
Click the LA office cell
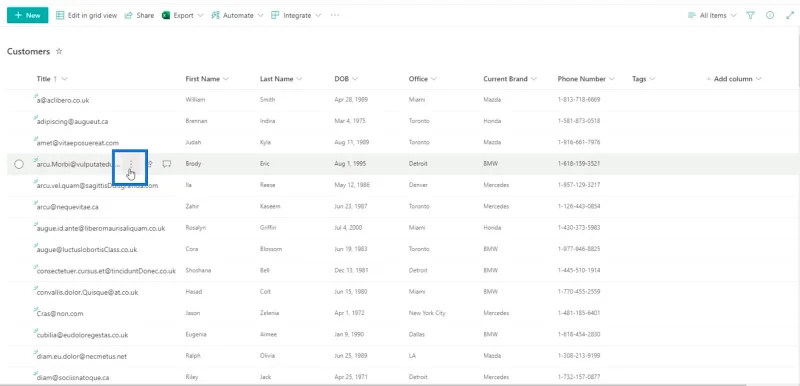(412, 356)
